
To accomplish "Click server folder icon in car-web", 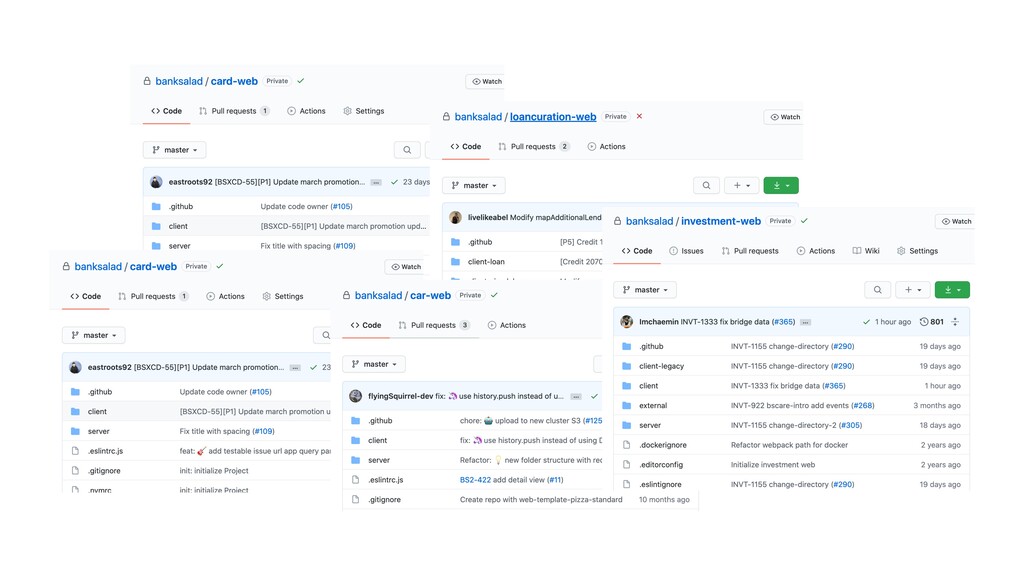I will (355, 460).
